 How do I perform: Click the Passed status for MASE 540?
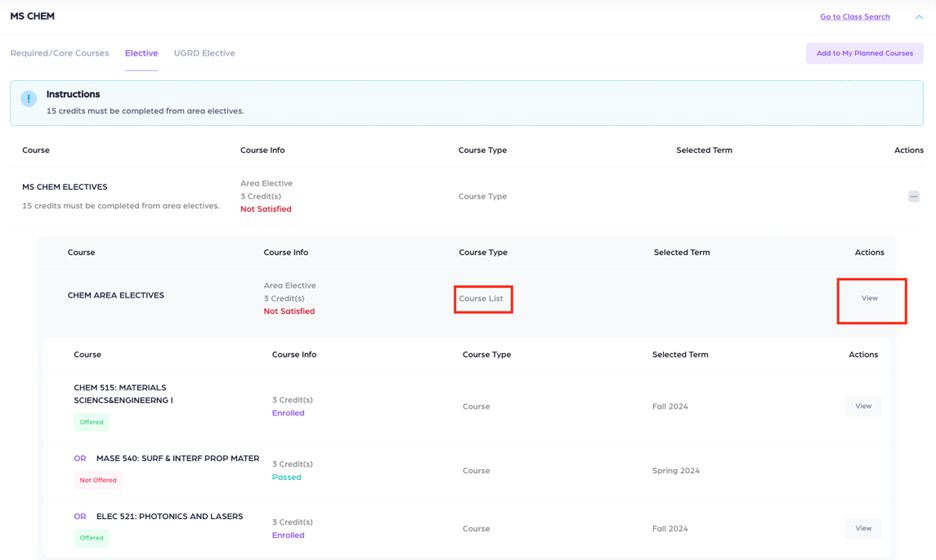pos(287,477)
